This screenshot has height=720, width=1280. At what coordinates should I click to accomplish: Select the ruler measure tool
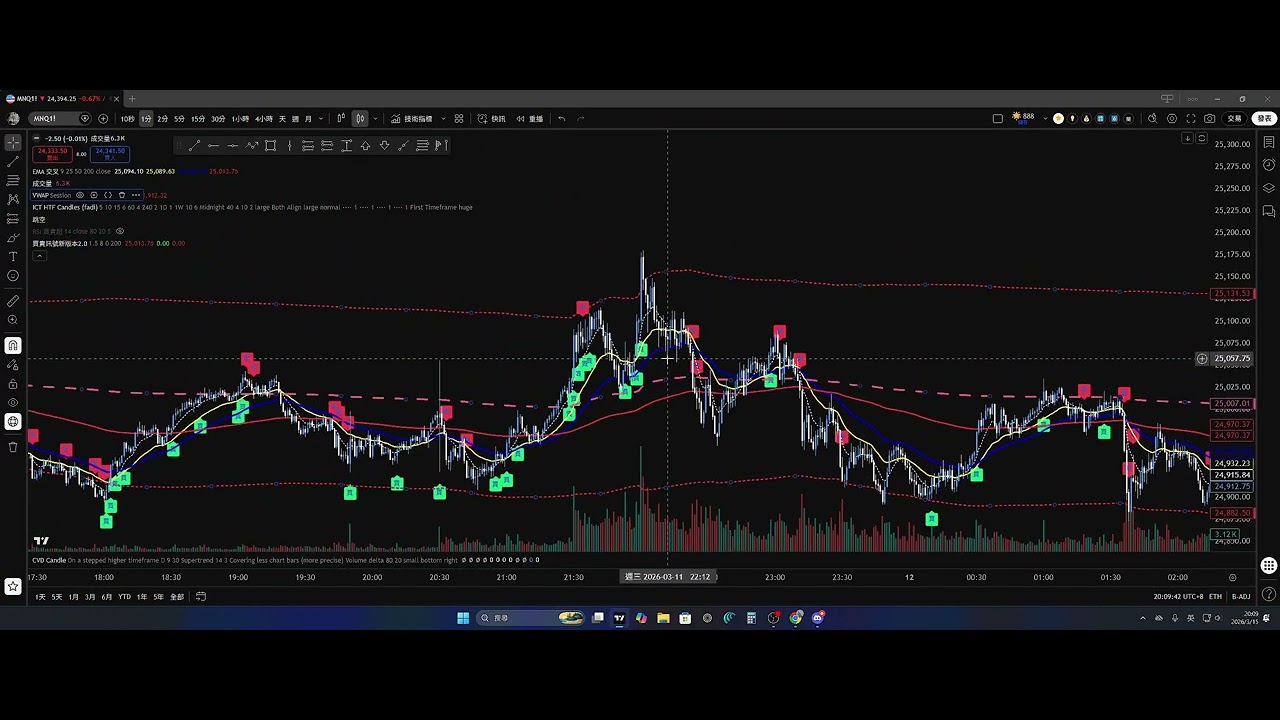coord(13,301)
